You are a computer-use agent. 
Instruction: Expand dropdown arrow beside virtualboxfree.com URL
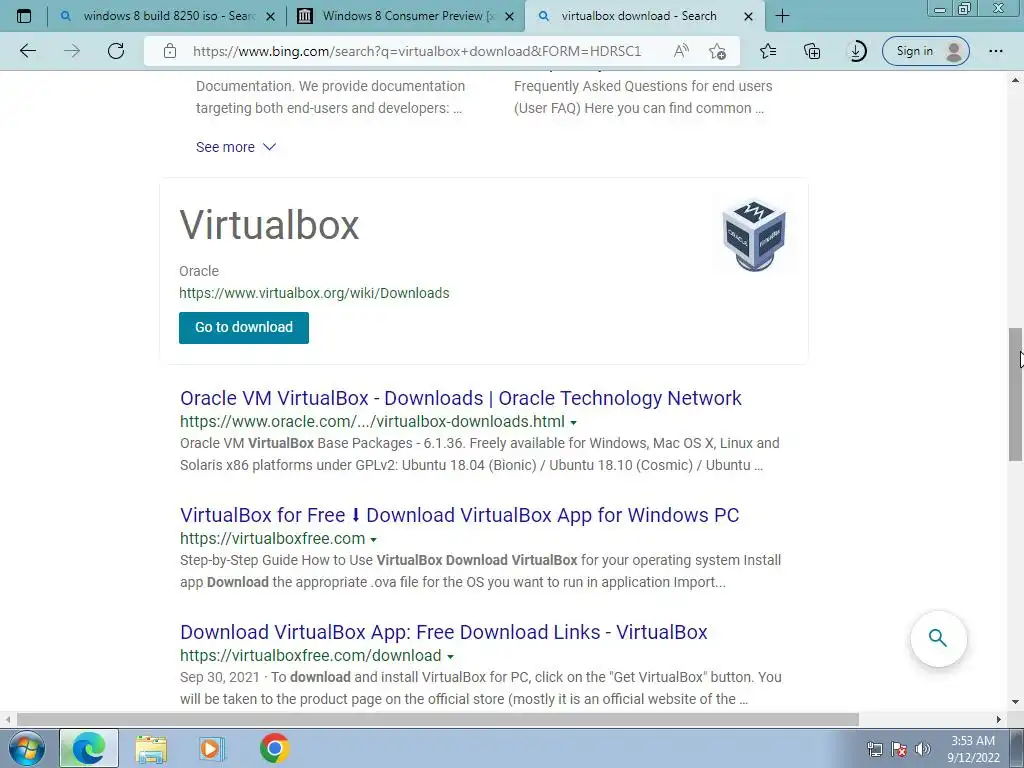[x=374, y=539]
